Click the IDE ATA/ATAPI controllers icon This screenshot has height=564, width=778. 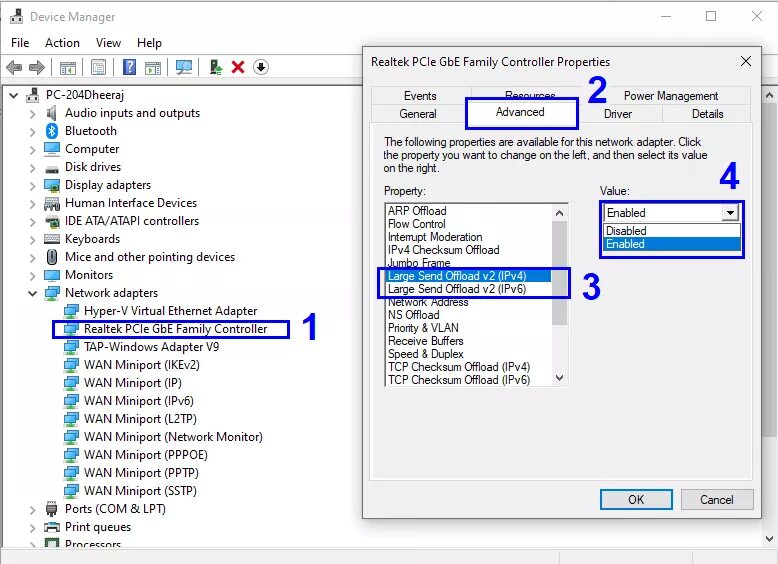point(52,221)
